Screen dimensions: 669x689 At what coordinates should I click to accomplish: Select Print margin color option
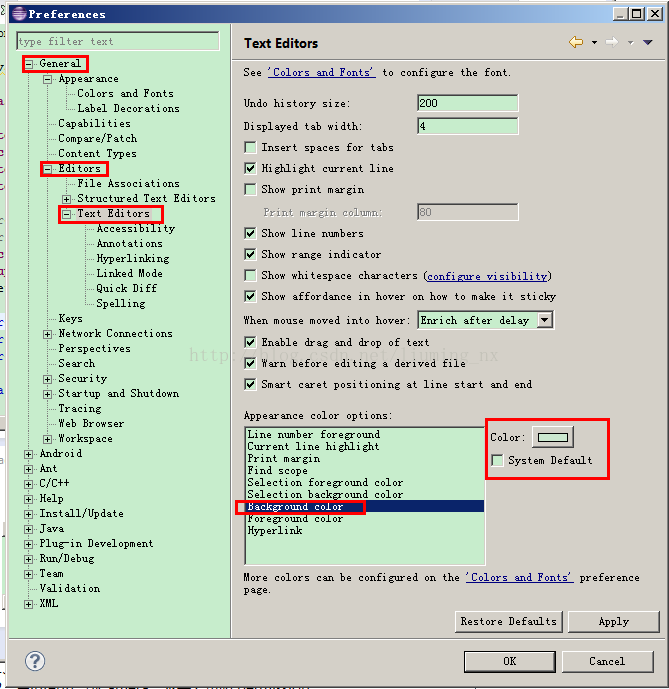coord(284,458)
